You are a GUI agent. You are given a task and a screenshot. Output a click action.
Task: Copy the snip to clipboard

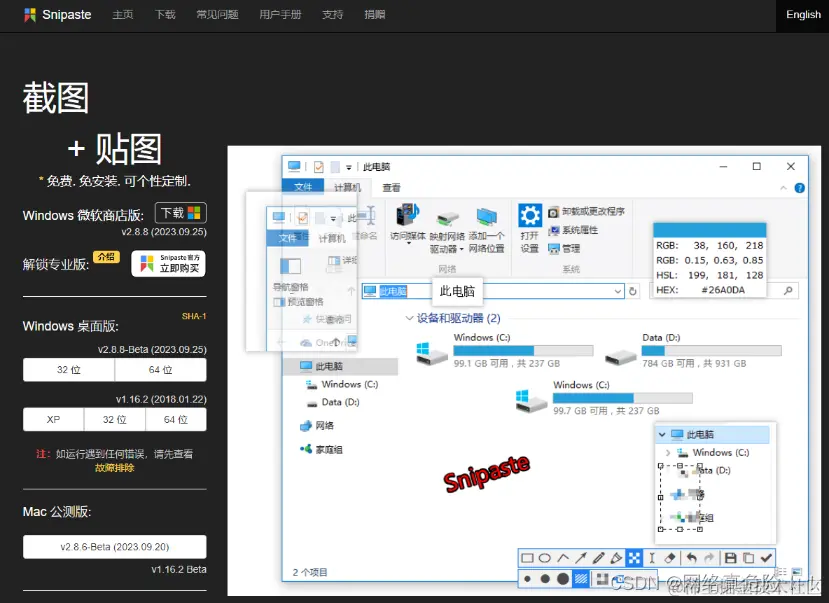[748, 558]
